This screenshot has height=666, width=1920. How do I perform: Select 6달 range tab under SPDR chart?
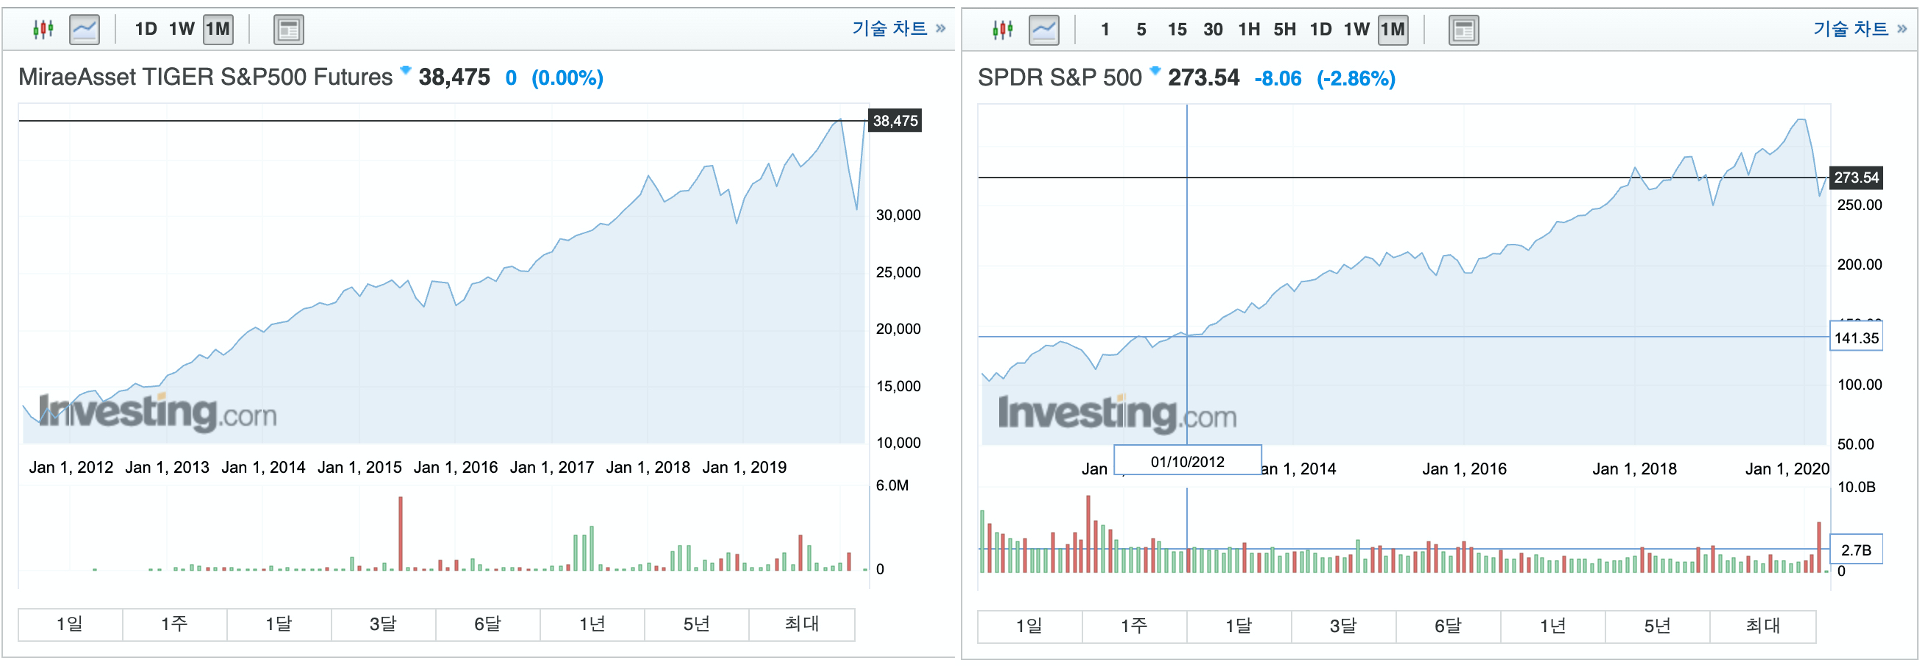[1448, 626]
